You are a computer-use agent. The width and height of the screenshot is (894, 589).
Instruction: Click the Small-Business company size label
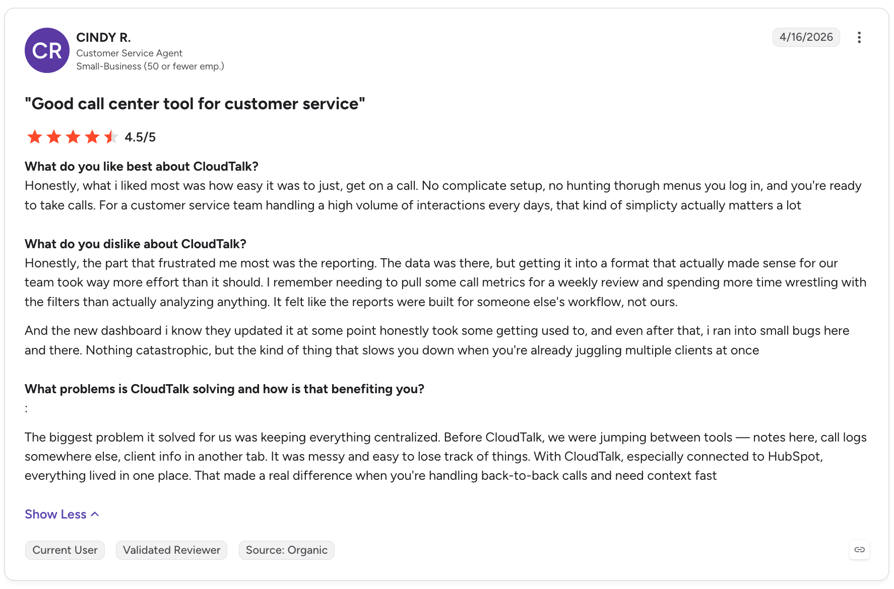pyautogui.click(x=151, y=66)
